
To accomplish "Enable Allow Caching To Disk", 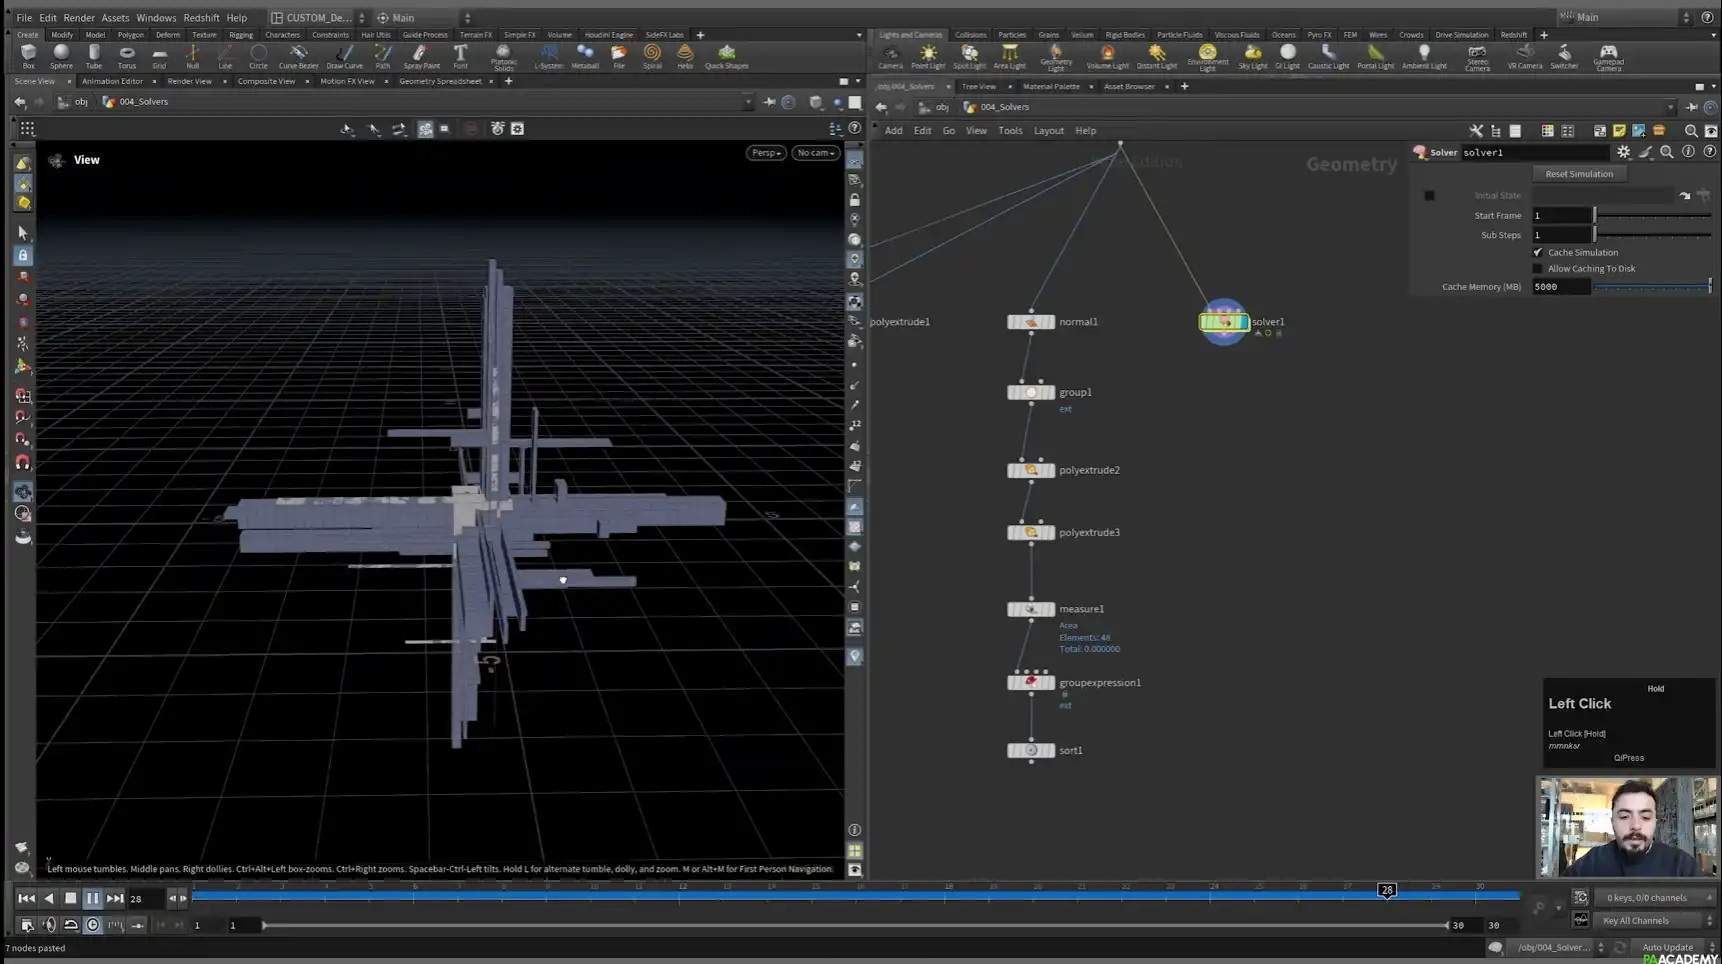I will pyautogui.click(x=1538, y=268).
